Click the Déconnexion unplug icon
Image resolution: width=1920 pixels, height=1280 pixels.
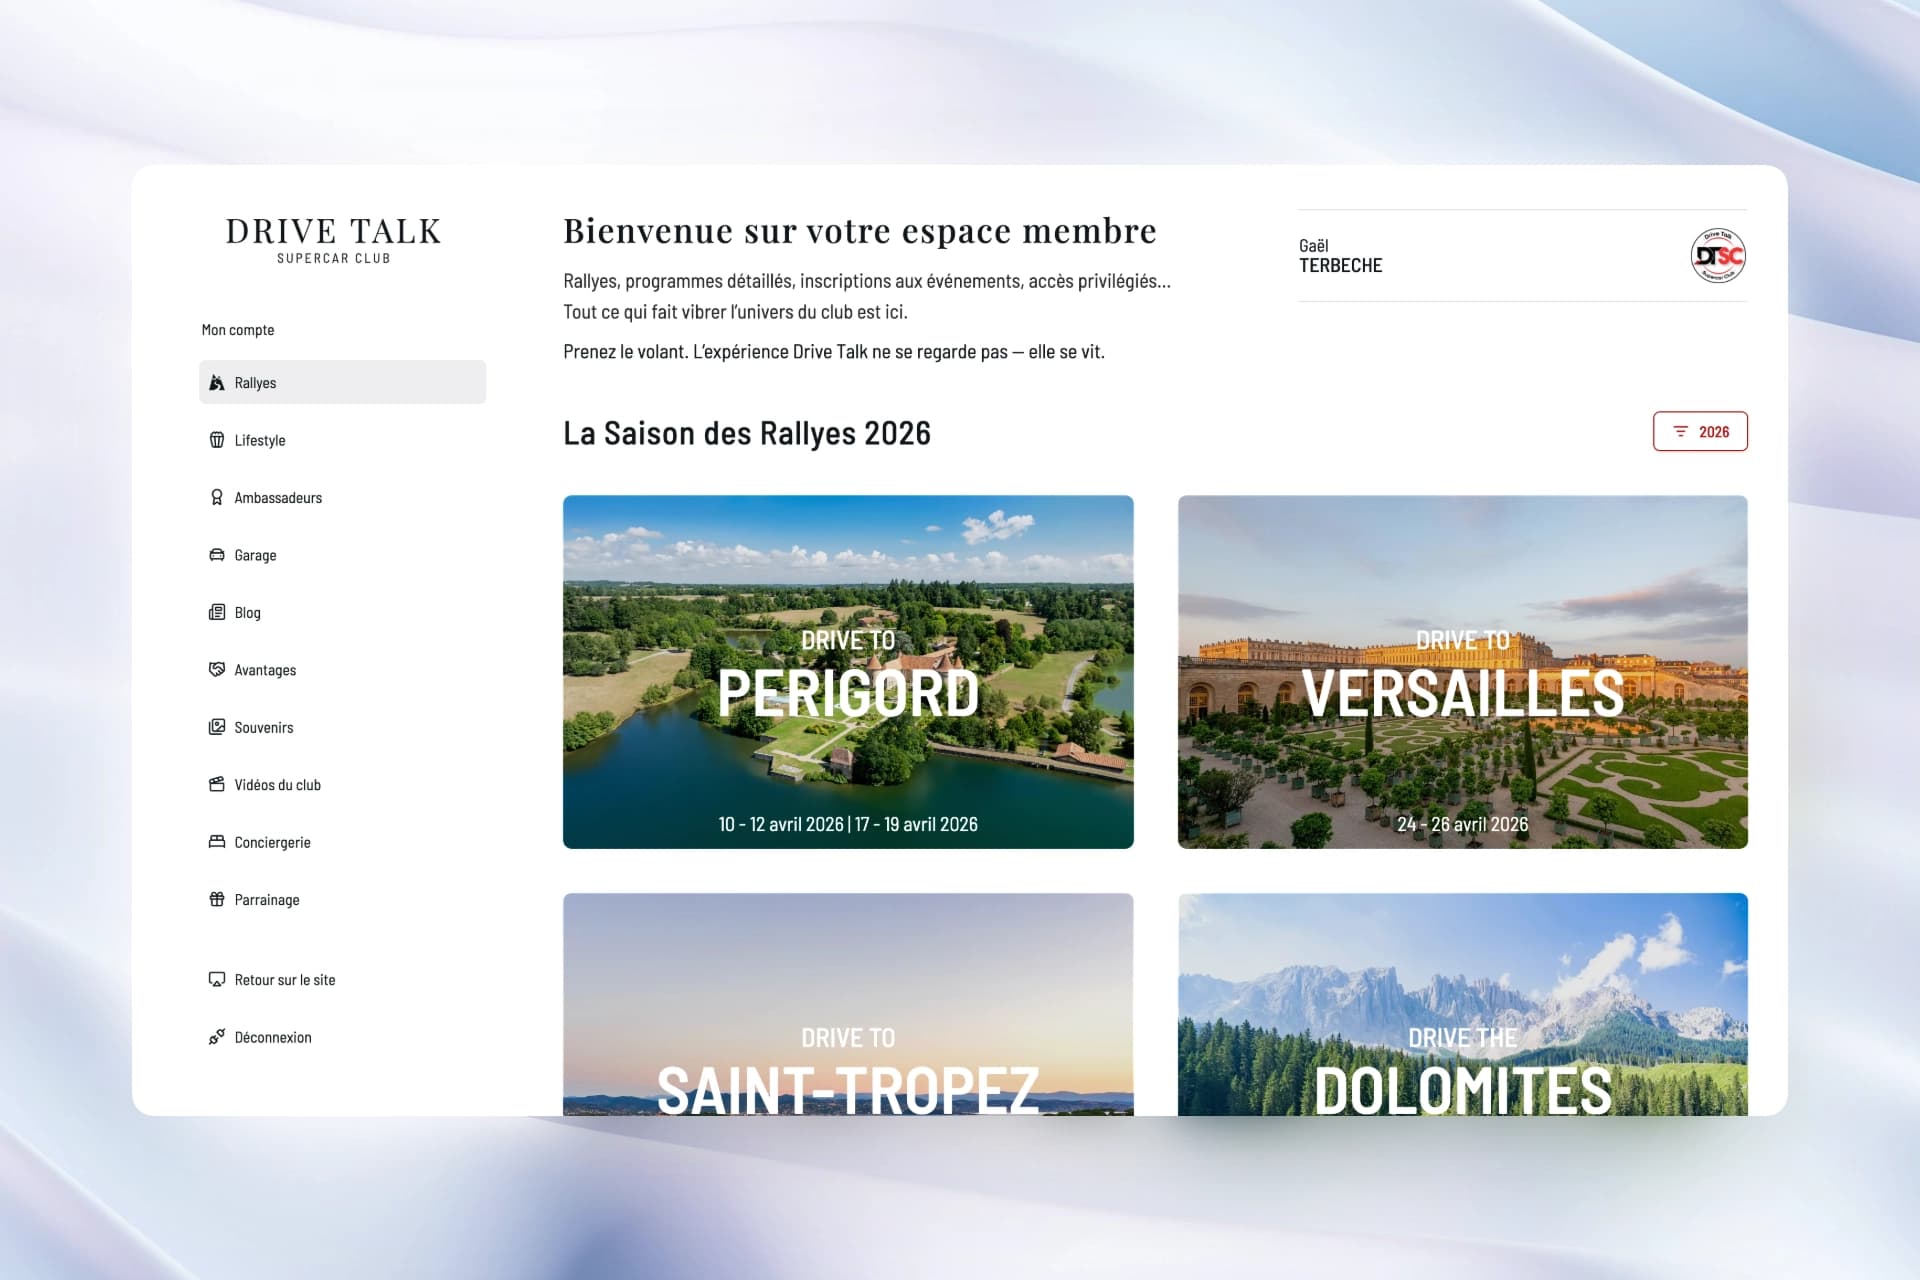coord(216,1037)
